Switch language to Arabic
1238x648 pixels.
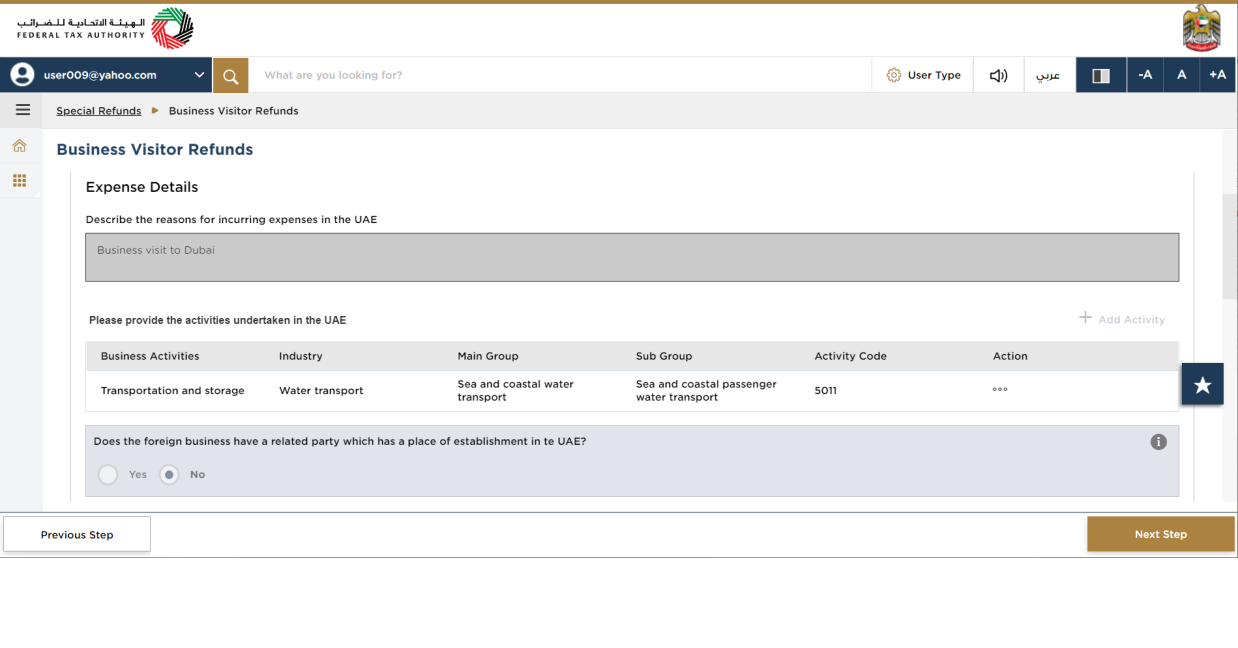(1048, 75)
